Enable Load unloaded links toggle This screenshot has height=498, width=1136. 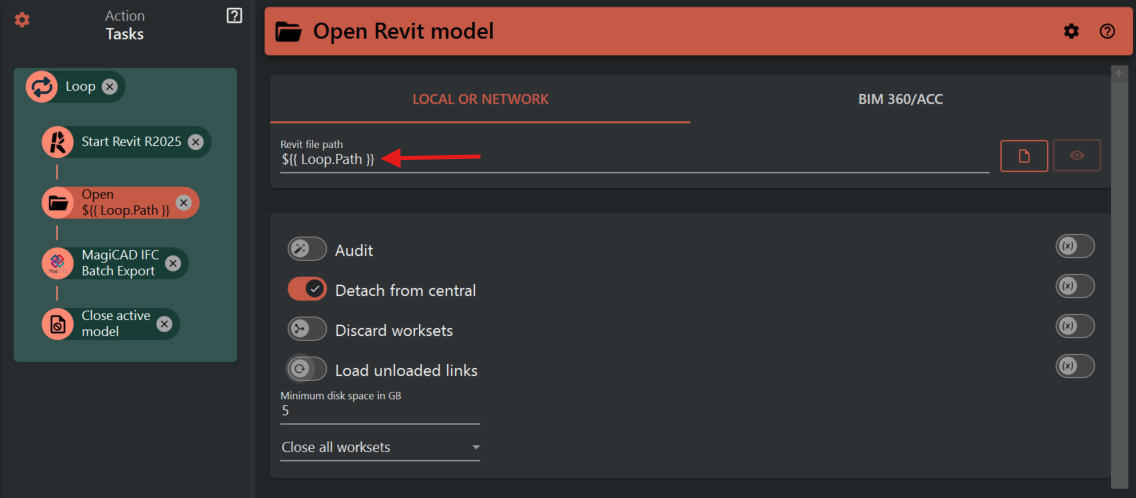pos(307,369)
